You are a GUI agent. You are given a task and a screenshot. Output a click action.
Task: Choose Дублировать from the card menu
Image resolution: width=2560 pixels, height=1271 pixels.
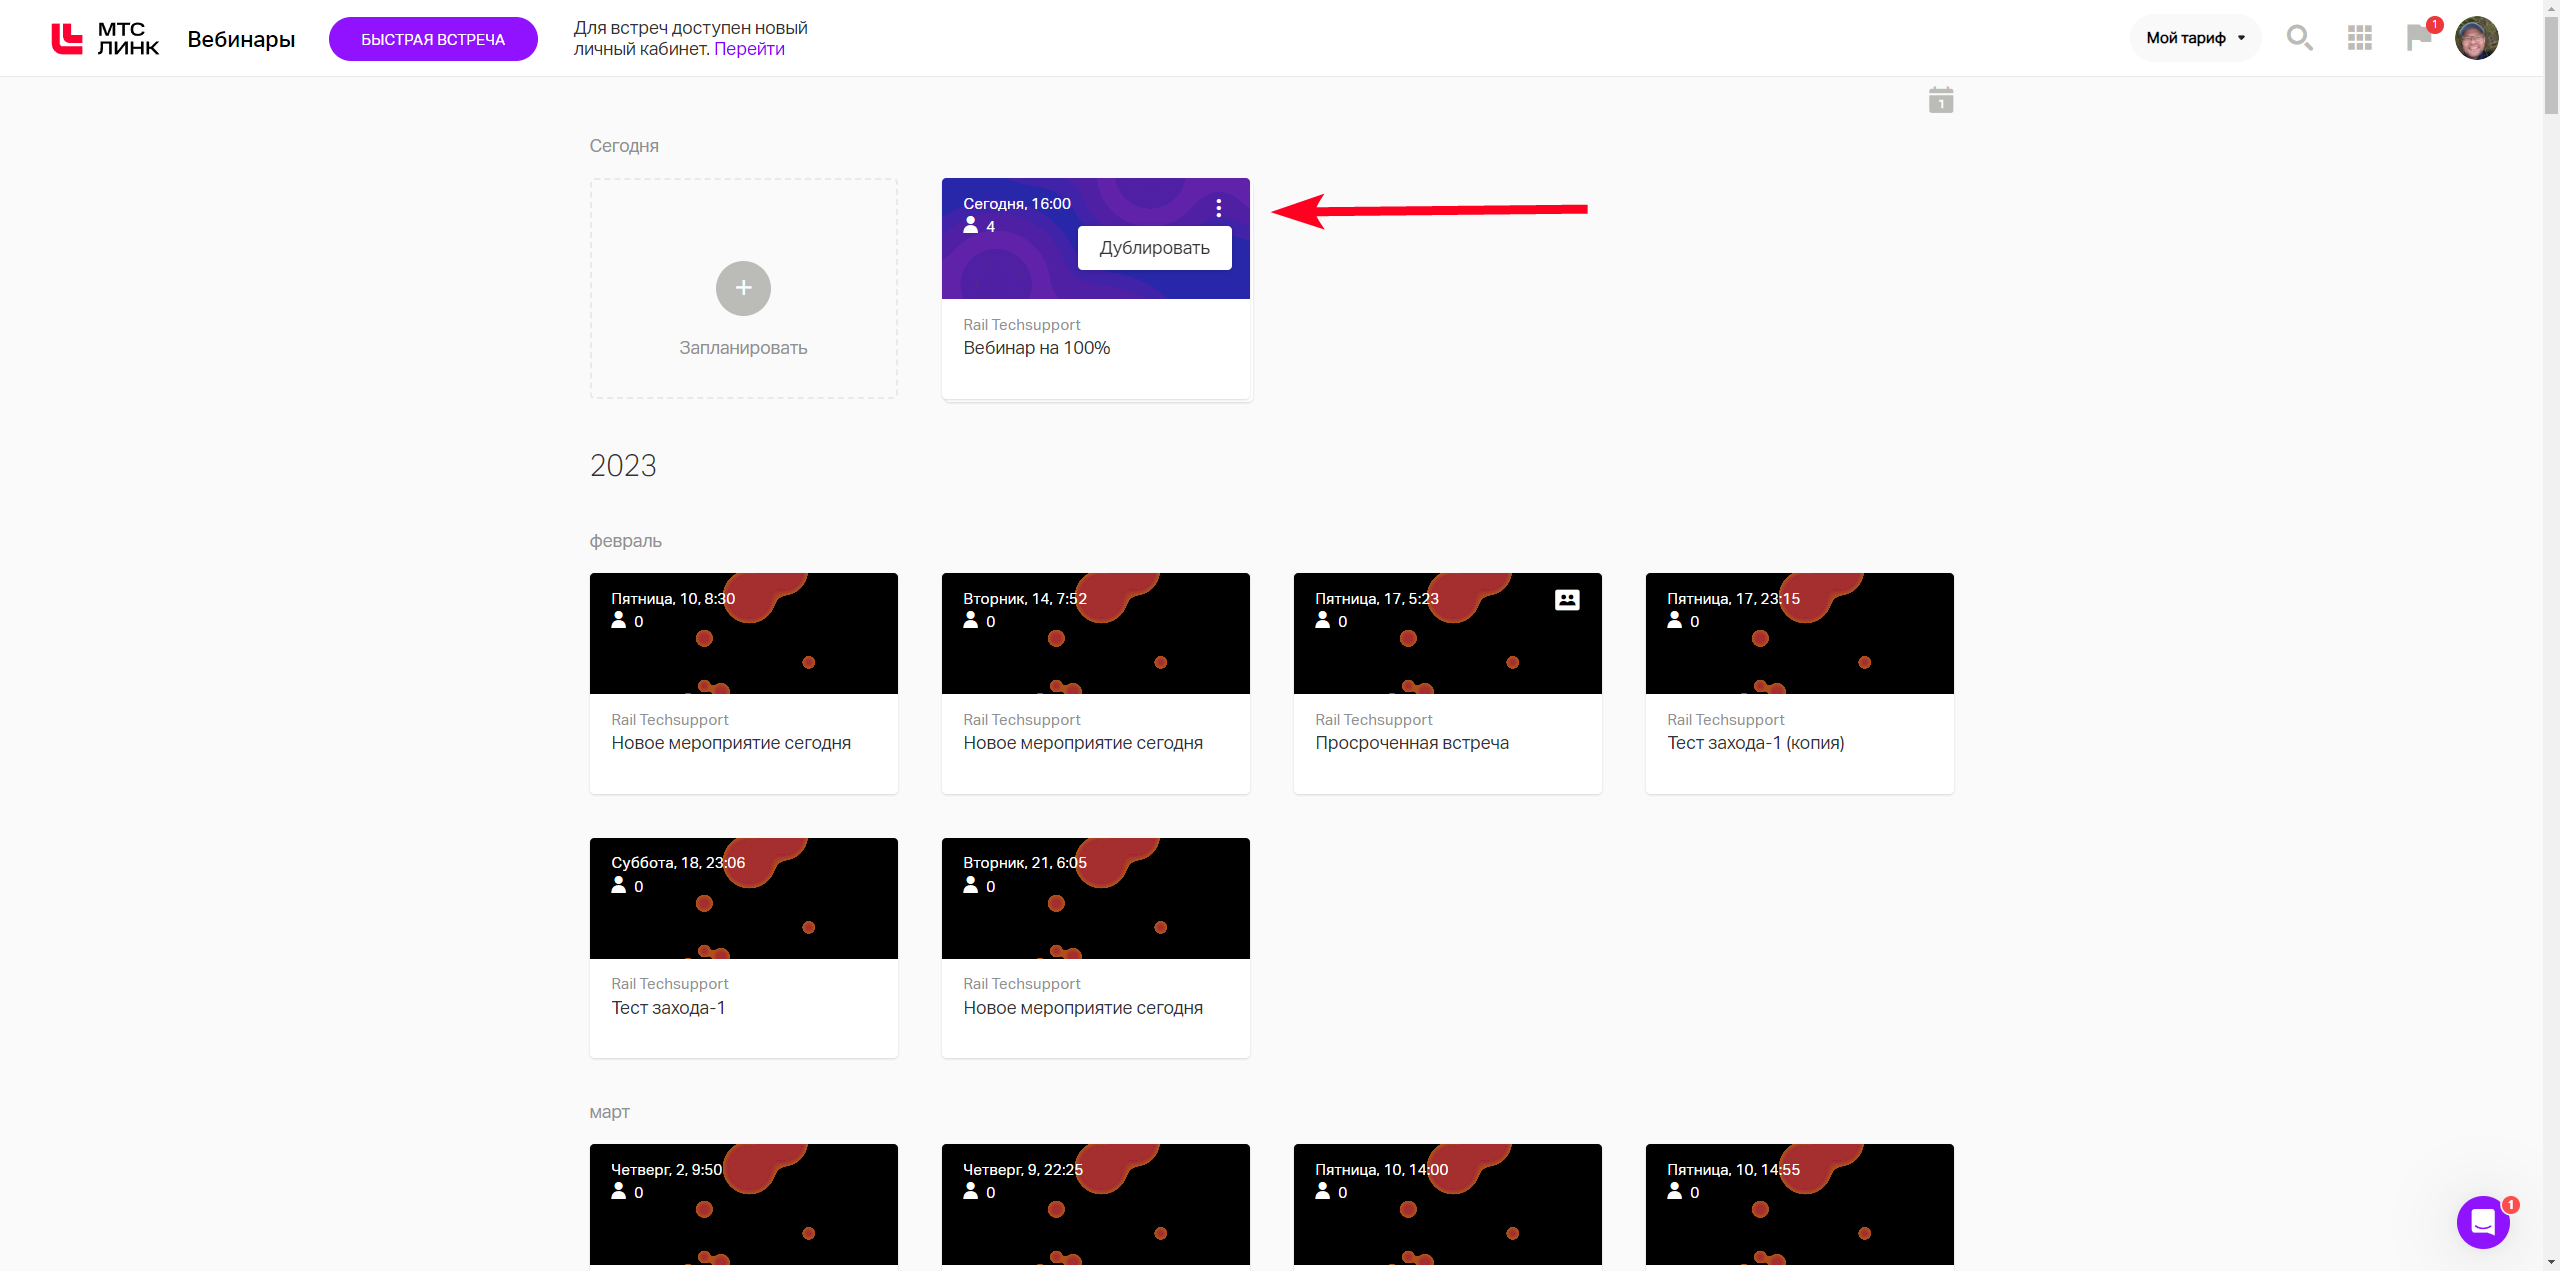pyautogui.click(x=1154, y=248)
